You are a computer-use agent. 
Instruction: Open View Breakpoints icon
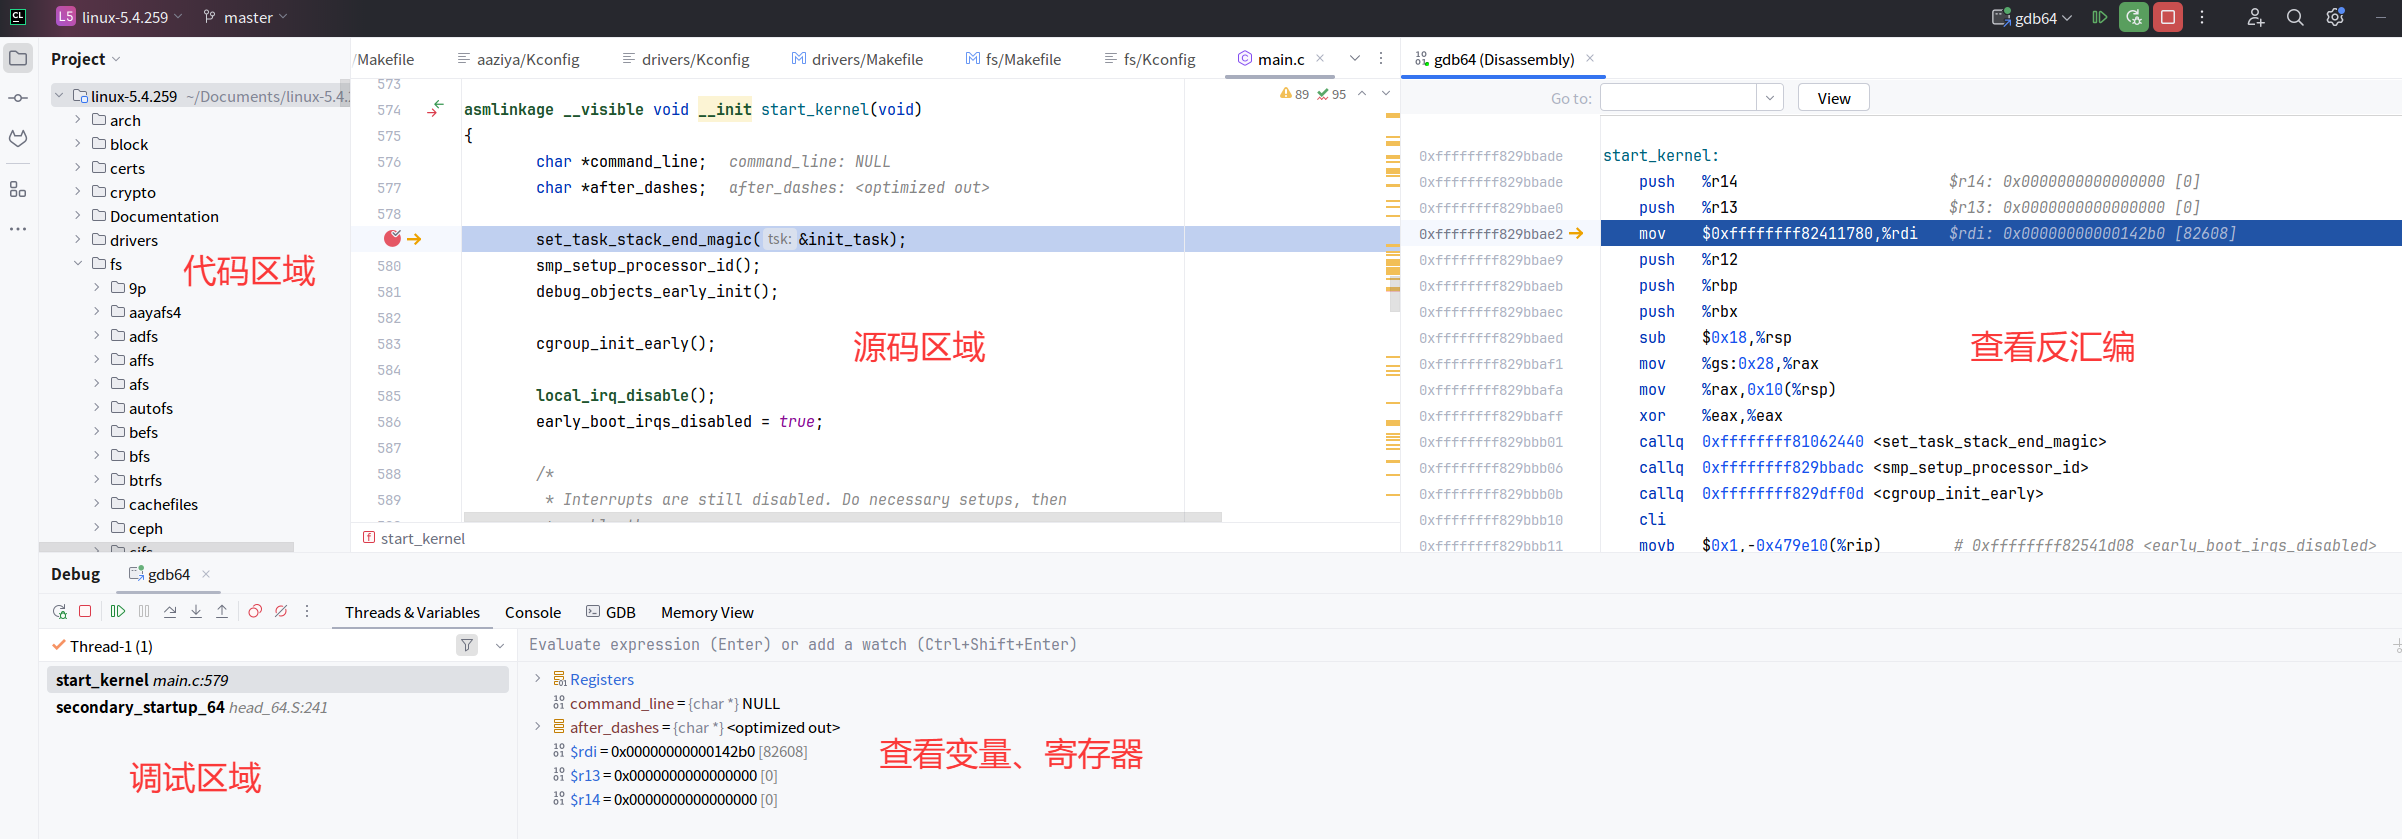pos(255,611)
